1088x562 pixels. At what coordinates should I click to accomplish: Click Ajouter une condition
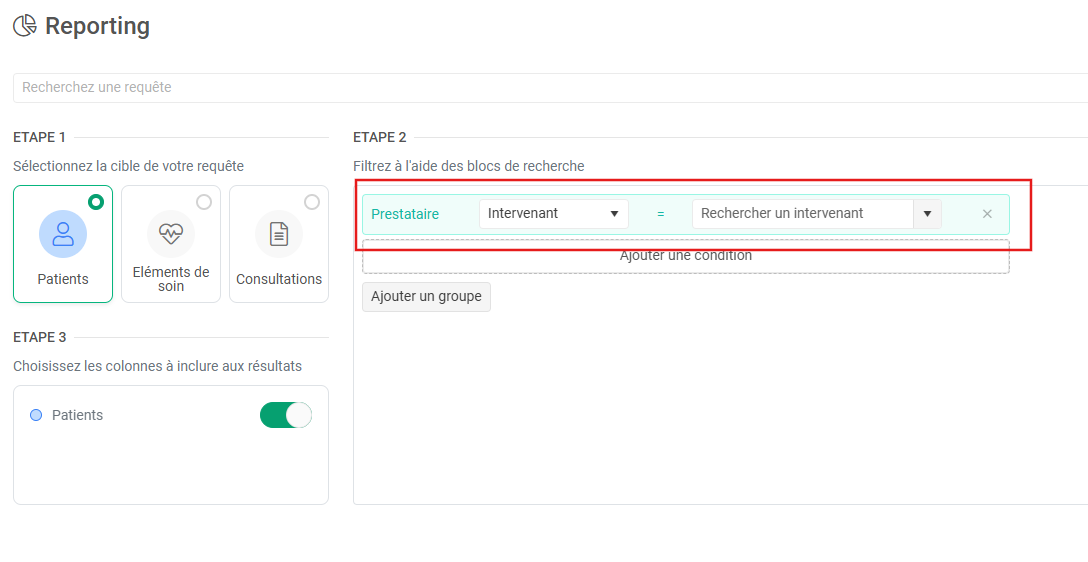coord(685,256)
